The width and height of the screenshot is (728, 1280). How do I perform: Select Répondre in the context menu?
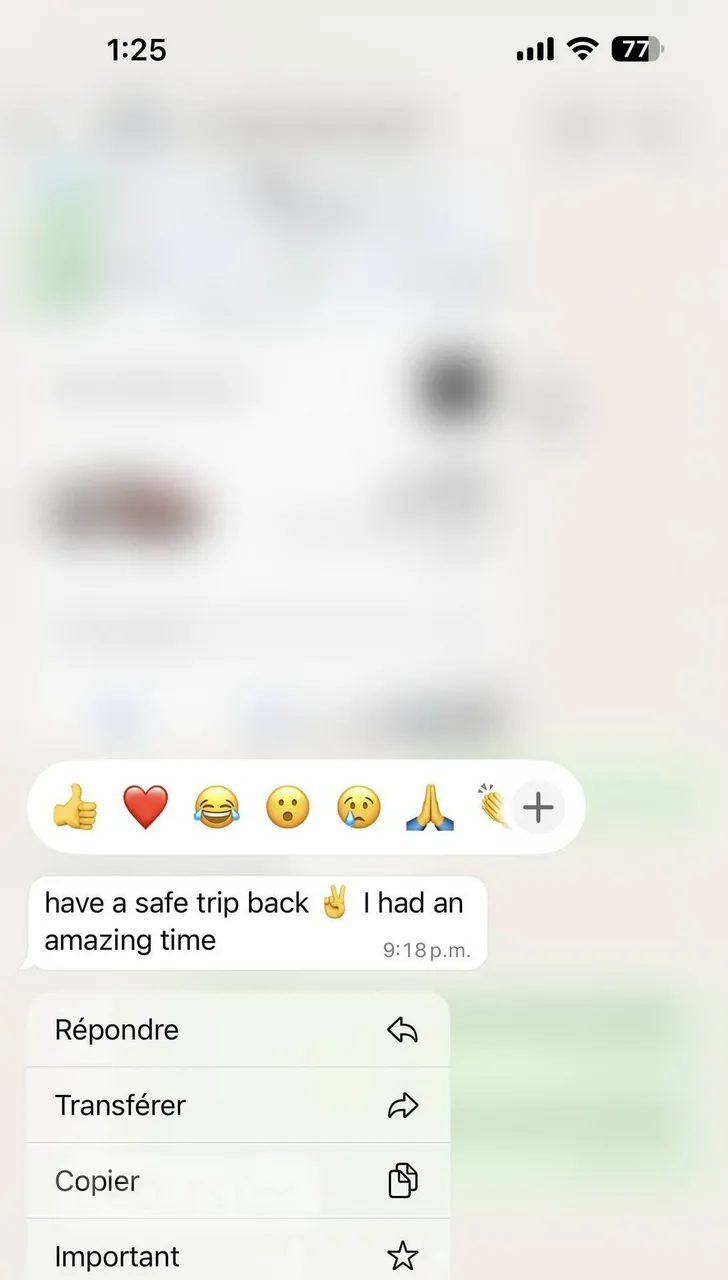coord(238,1030)
